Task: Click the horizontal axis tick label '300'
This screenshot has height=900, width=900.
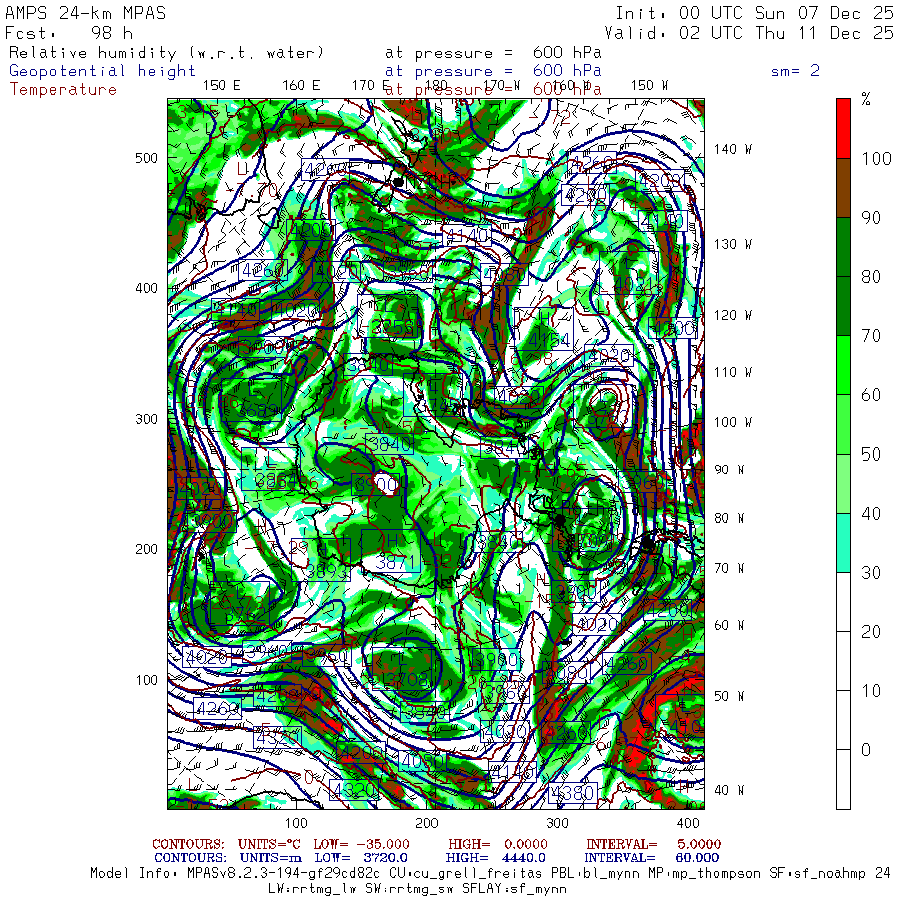Action: [x=557, y=823]
